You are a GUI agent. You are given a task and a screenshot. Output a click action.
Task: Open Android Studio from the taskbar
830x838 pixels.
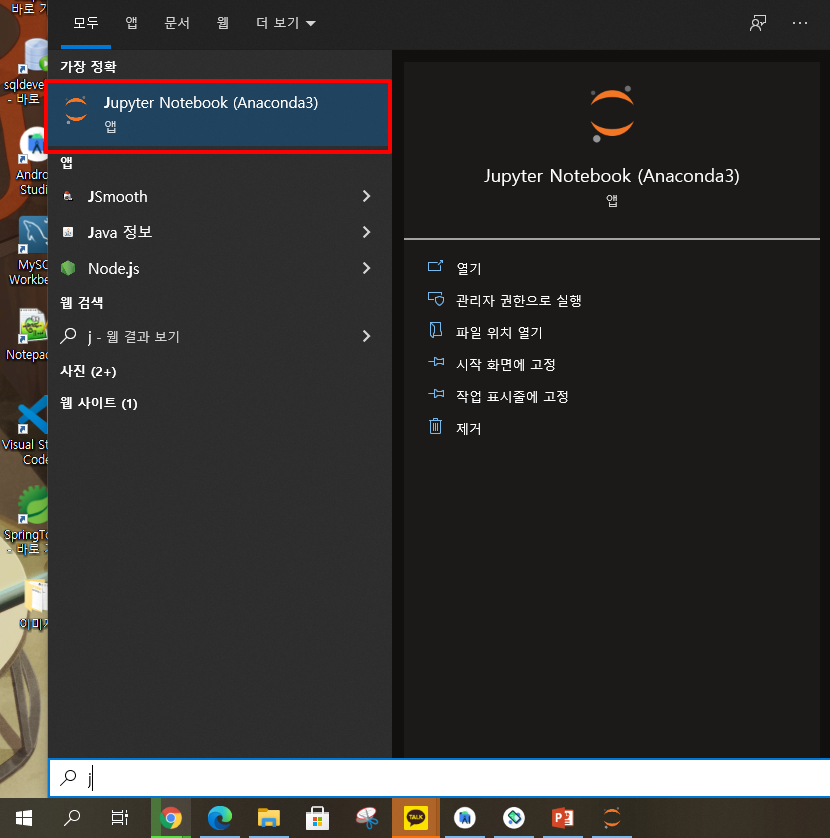(x=464, y=818)
